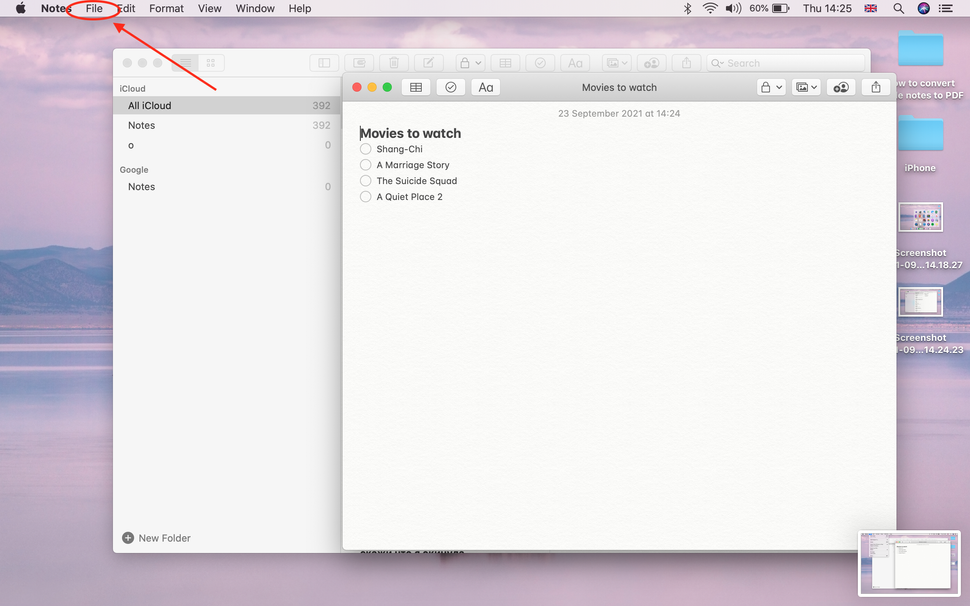Mark The Suicide Squad as done
Viewport: 970px width, 606px height.
[x=366, y=181]
